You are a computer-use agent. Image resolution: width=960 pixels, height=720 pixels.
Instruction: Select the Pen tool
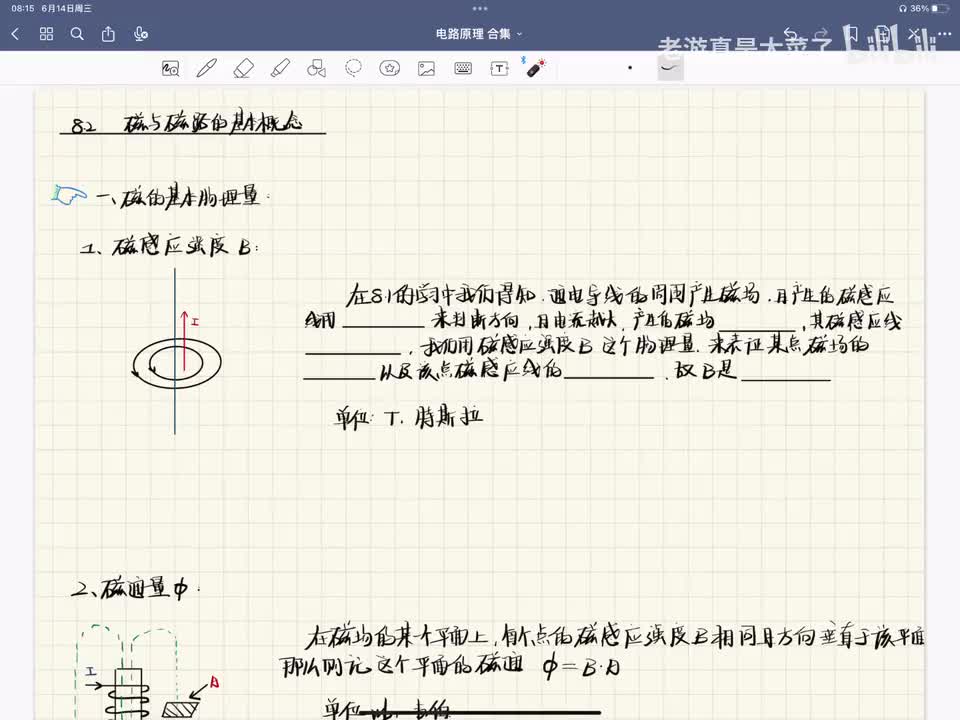point(206,68)
